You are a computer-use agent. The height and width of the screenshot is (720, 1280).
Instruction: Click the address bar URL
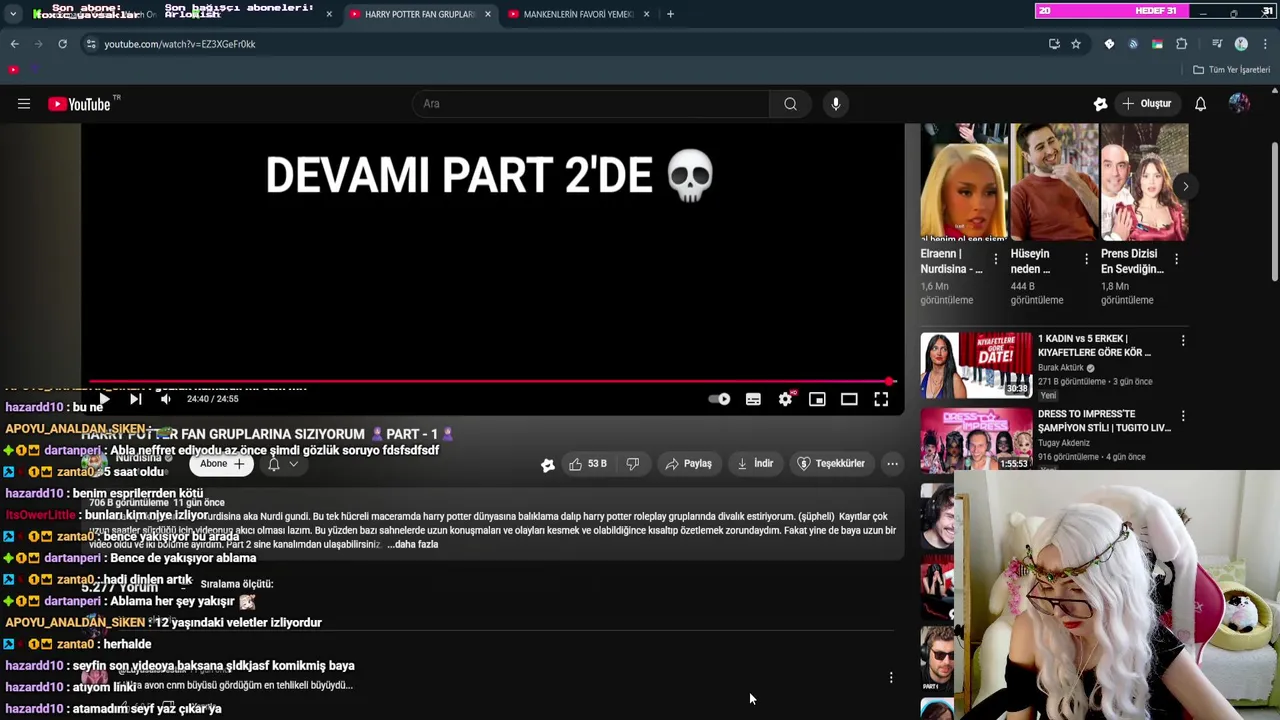tap(180, 44)
